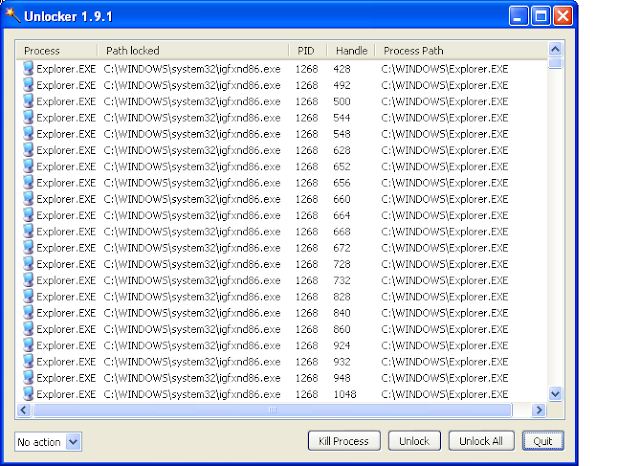This screenshot has width=640, height=466.
Task: Click the vertical scrollbar down arrow
Action: tap(555, 394)
